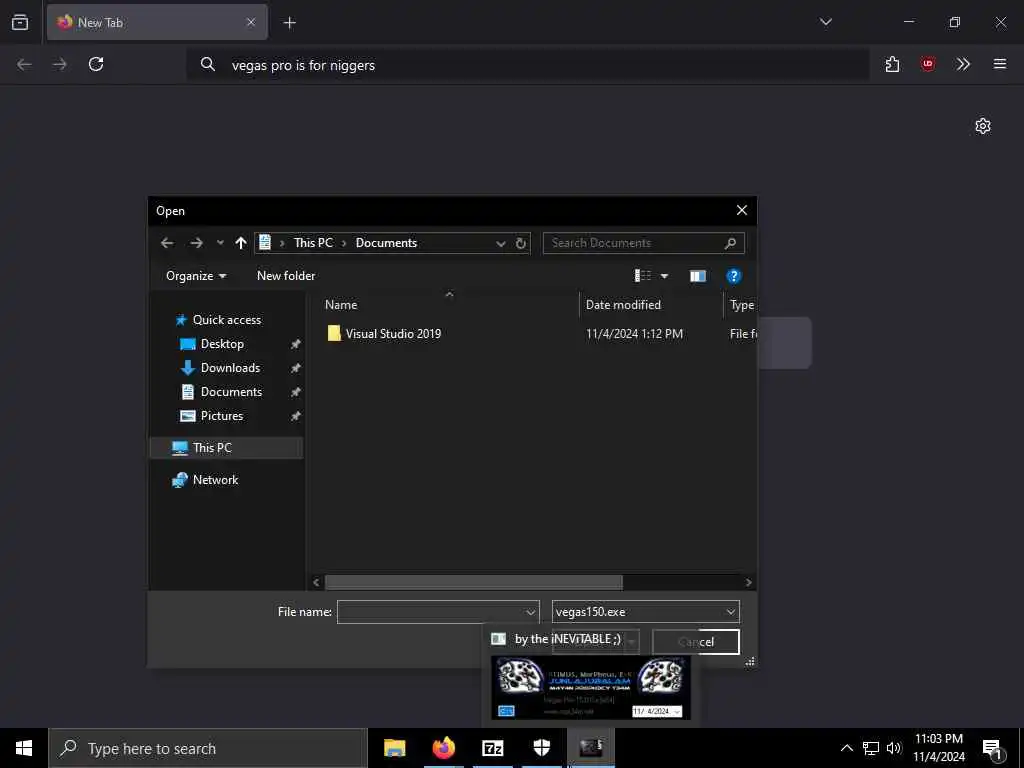Open the vegas150.exe file type dropdown

click(645, 612)
